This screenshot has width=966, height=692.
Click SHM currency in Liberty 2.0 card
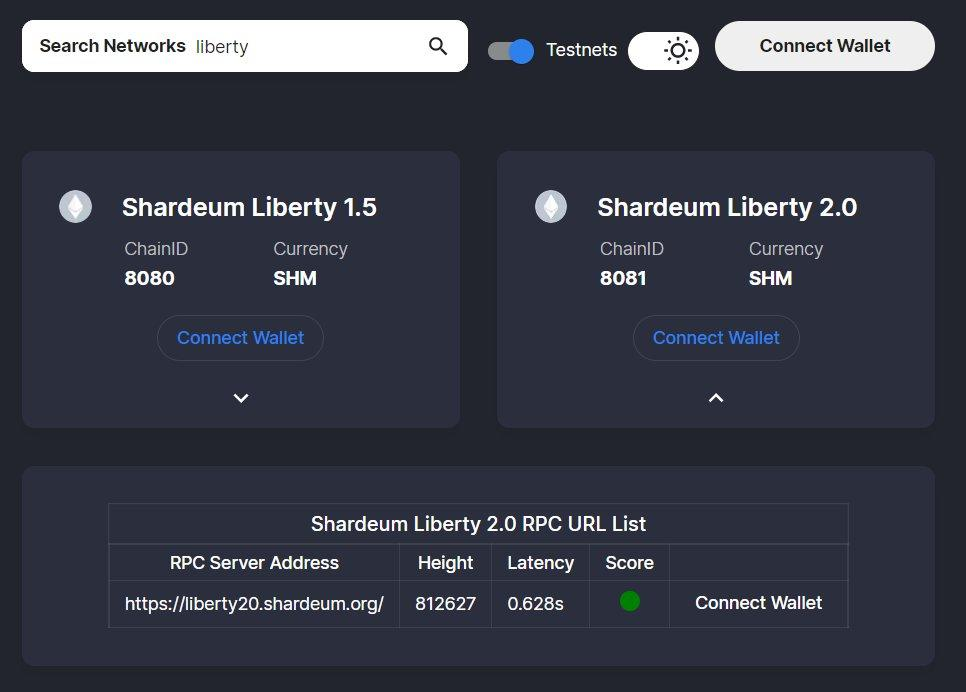pos(771,278)
